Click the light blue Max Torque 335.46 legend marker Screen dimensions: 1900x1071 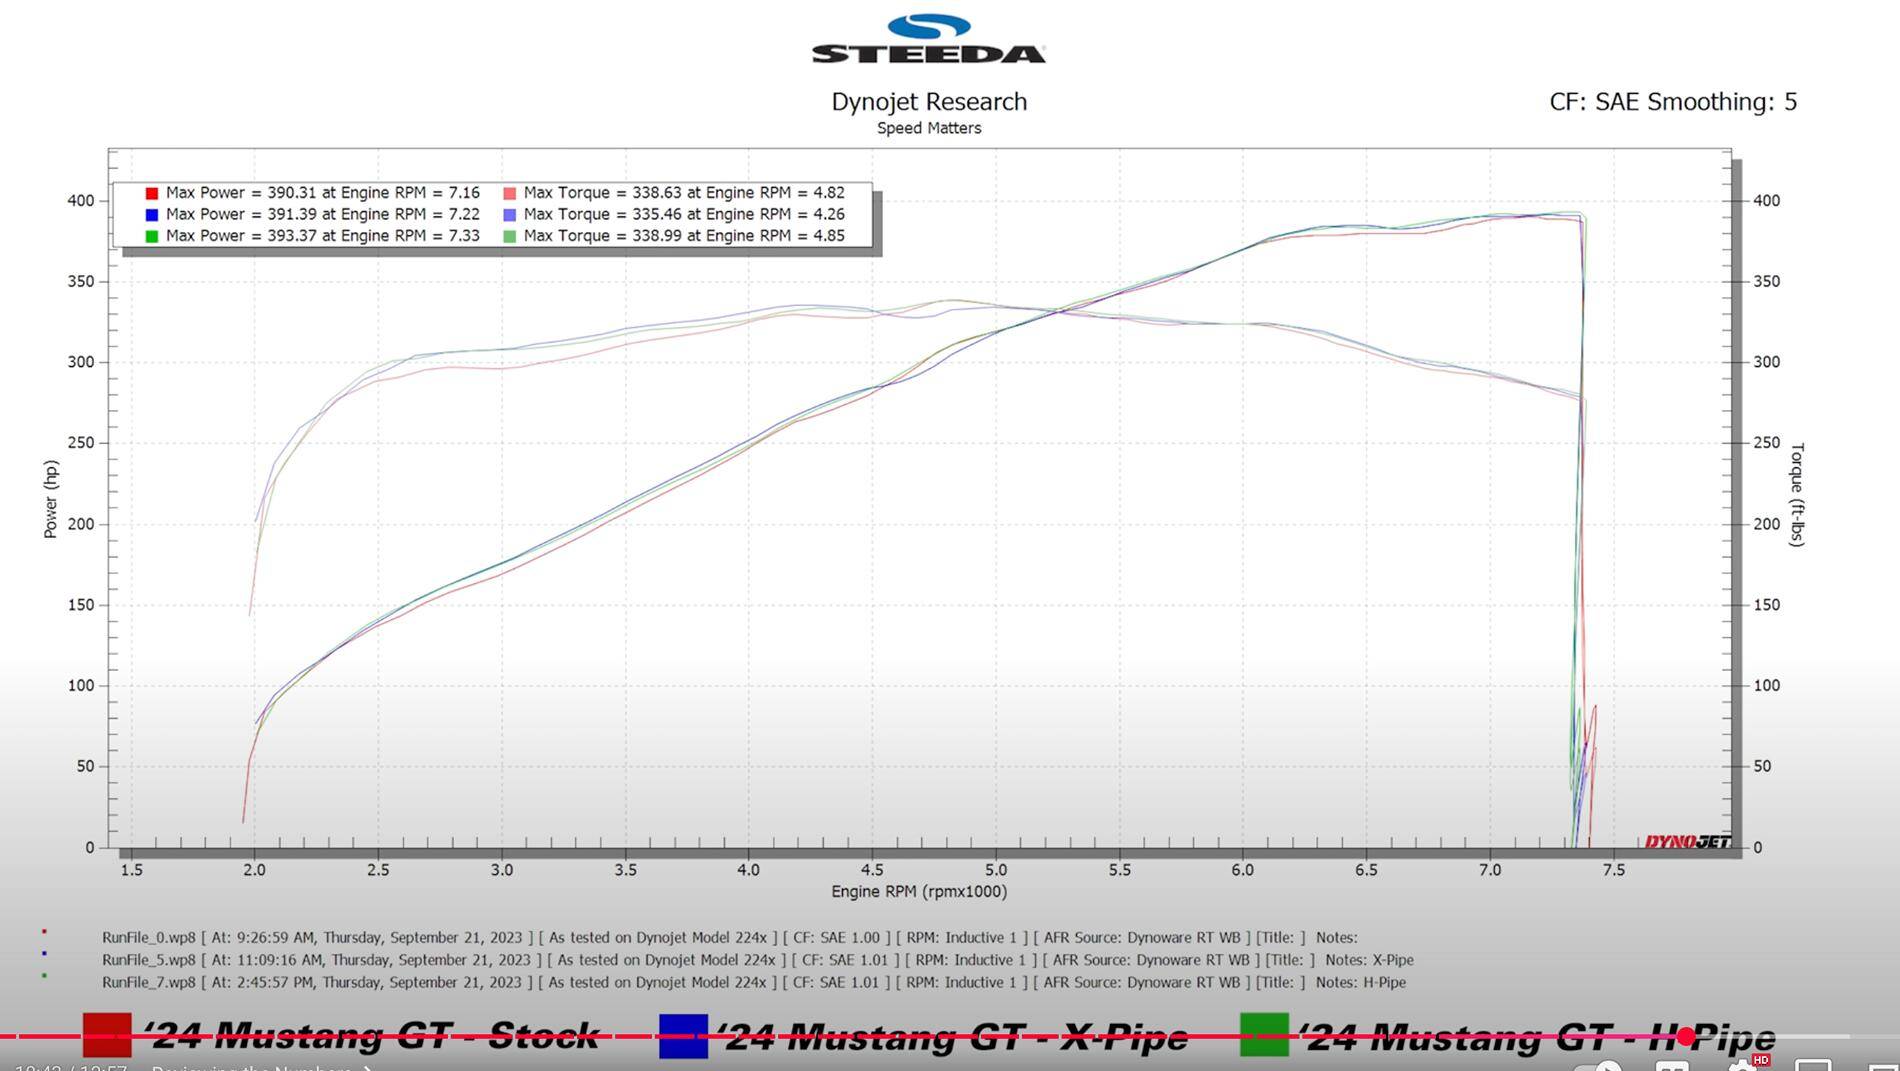(510, 215)
